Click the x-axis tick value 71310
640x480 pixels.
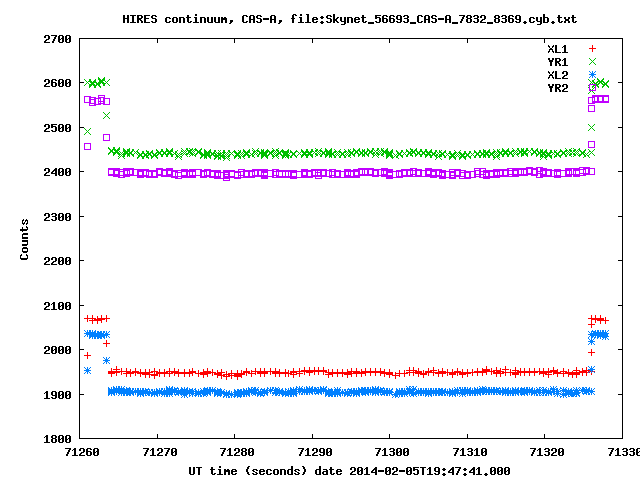[470, 452]
